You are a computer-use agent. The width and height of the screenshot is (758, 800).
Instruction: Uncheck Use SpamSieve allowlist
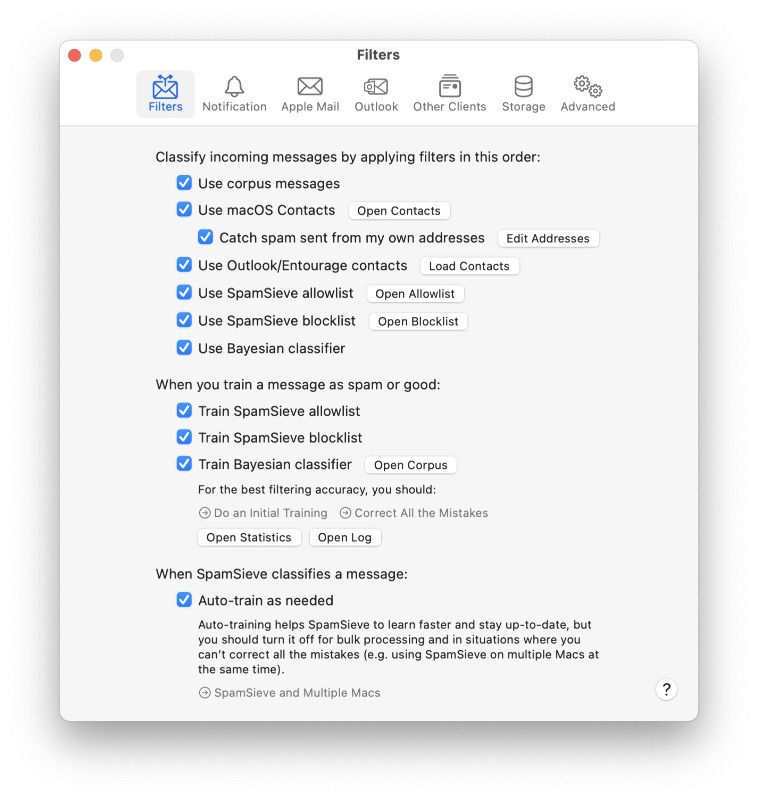tap(184, 292)
